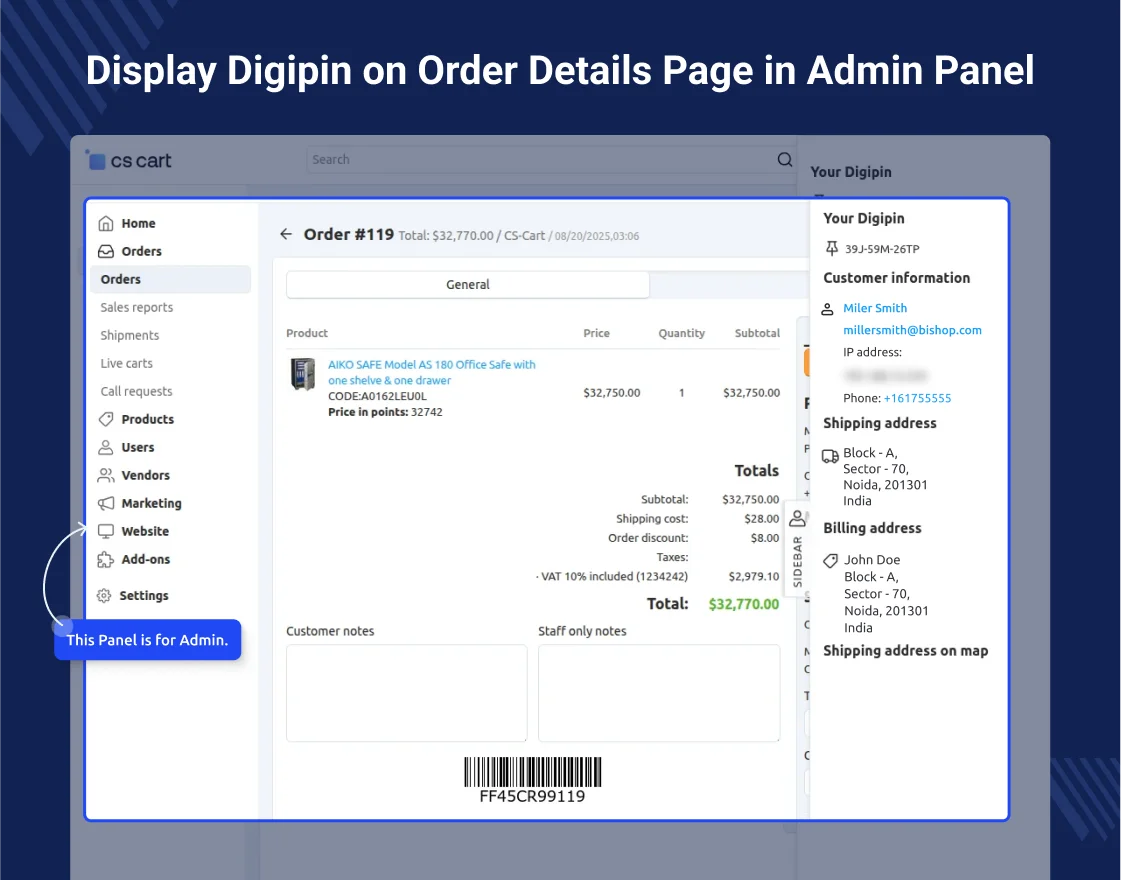Expand the Website menu
Image resolution: width=1121 pixels, height=880 pixels.
pos(145,531)
